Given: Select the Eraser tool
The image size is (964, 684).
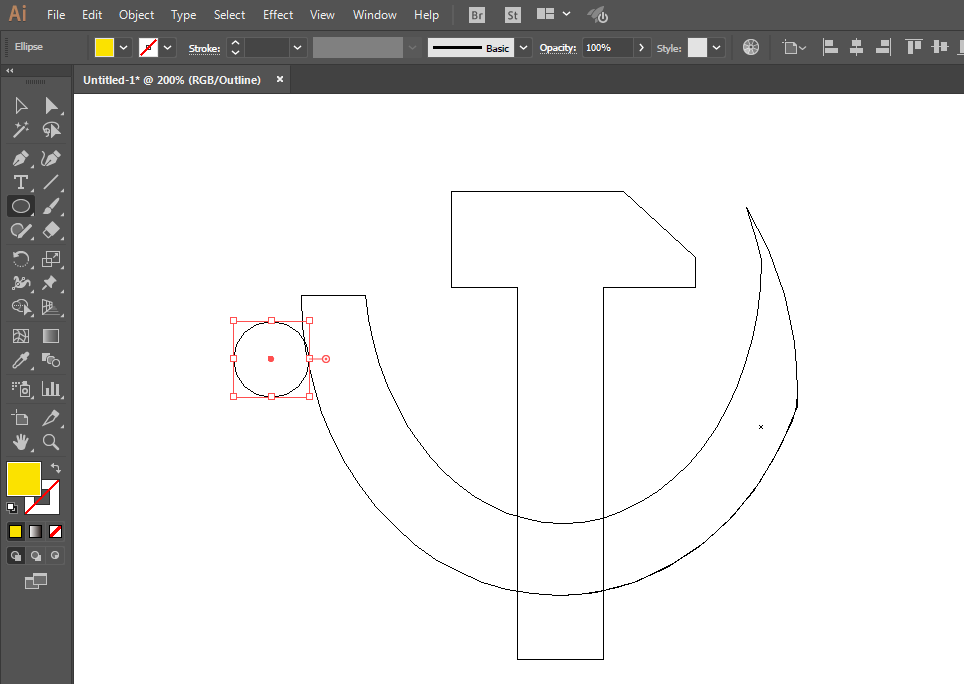Looking at the screenshot, I should (51, 230).
